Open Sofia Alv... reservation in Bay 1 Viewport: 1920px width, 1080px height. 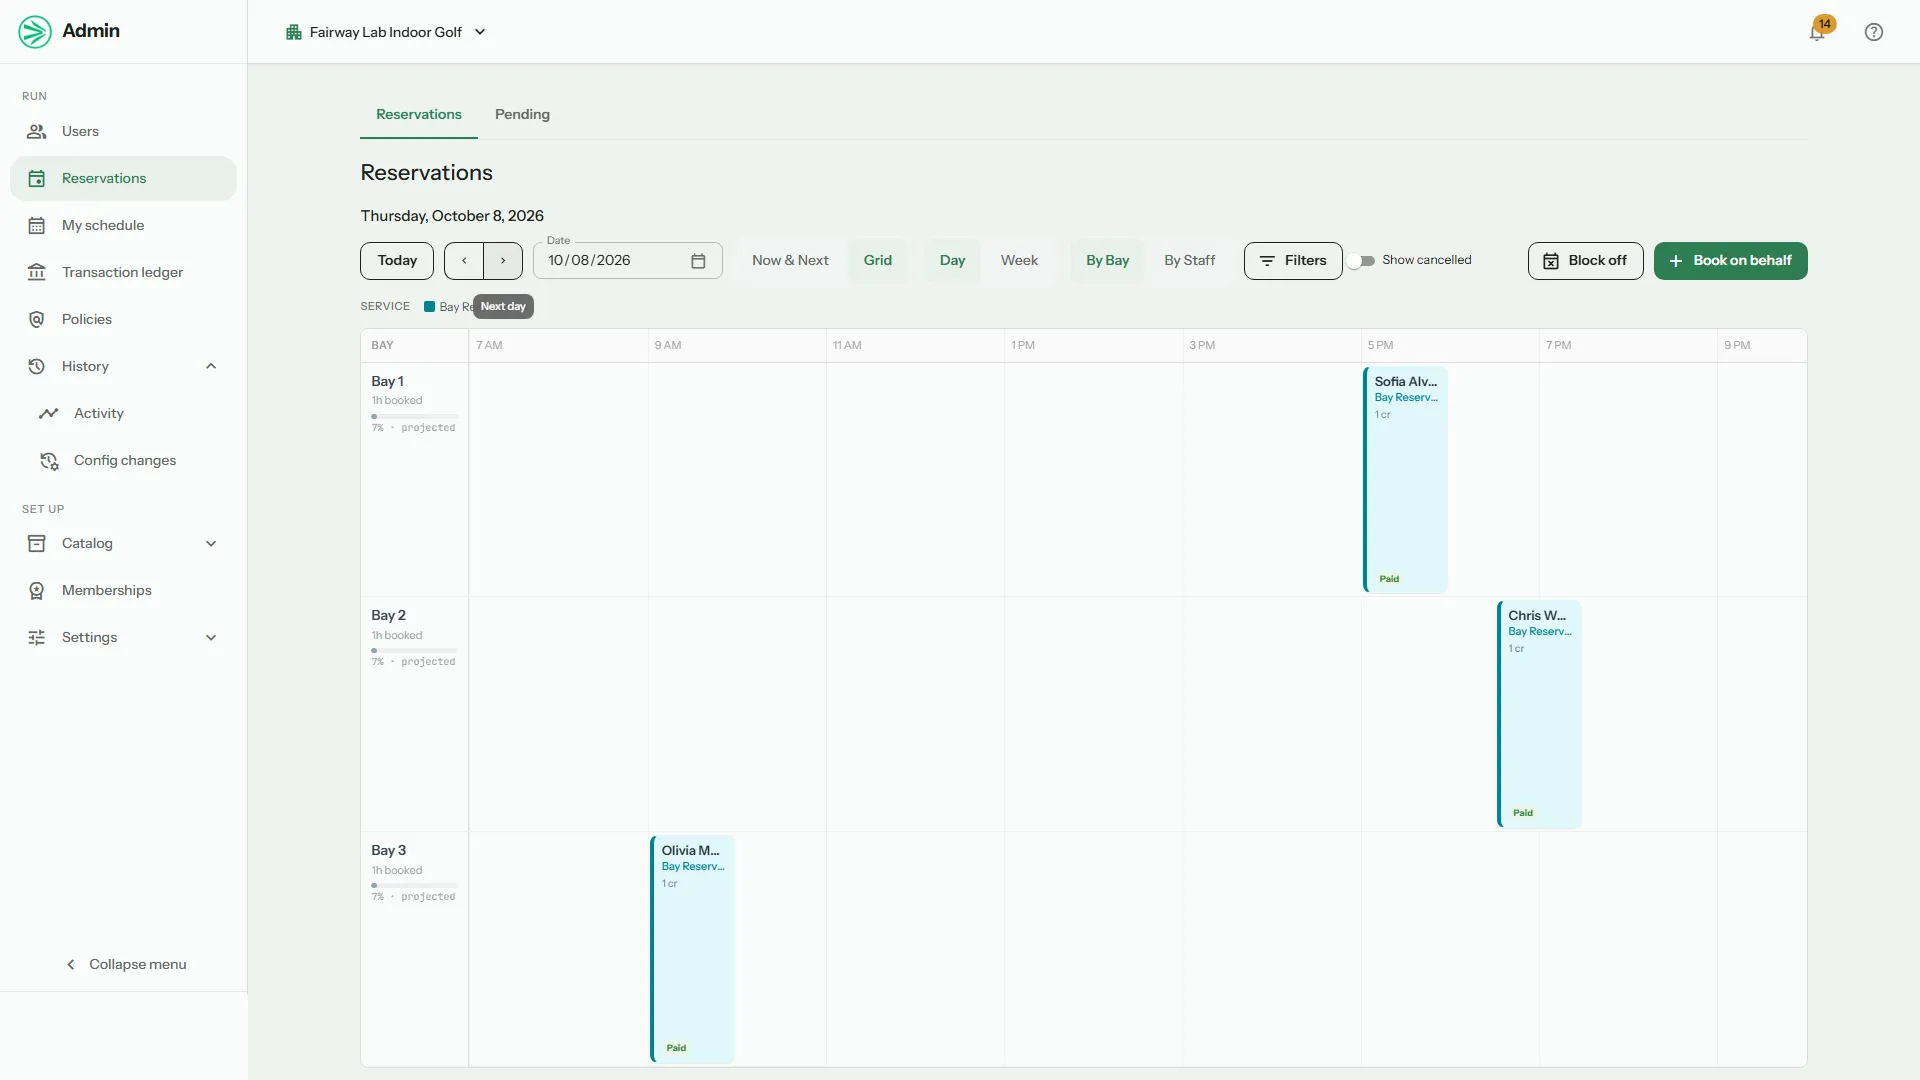coord(1405,479)
